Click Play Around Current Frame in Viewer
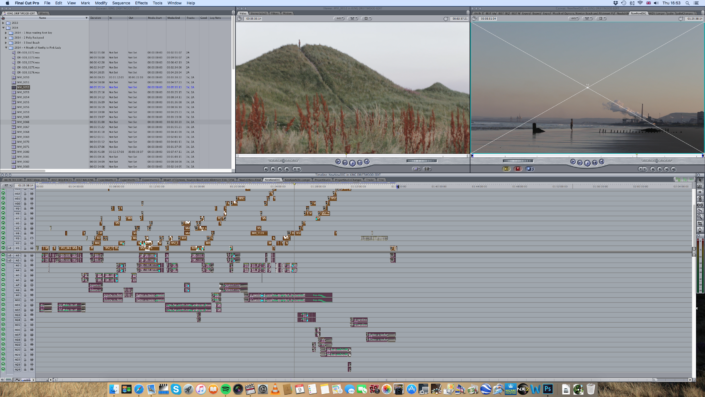The height and width of the screenshot is (397, 705). [x=360, y=162]
